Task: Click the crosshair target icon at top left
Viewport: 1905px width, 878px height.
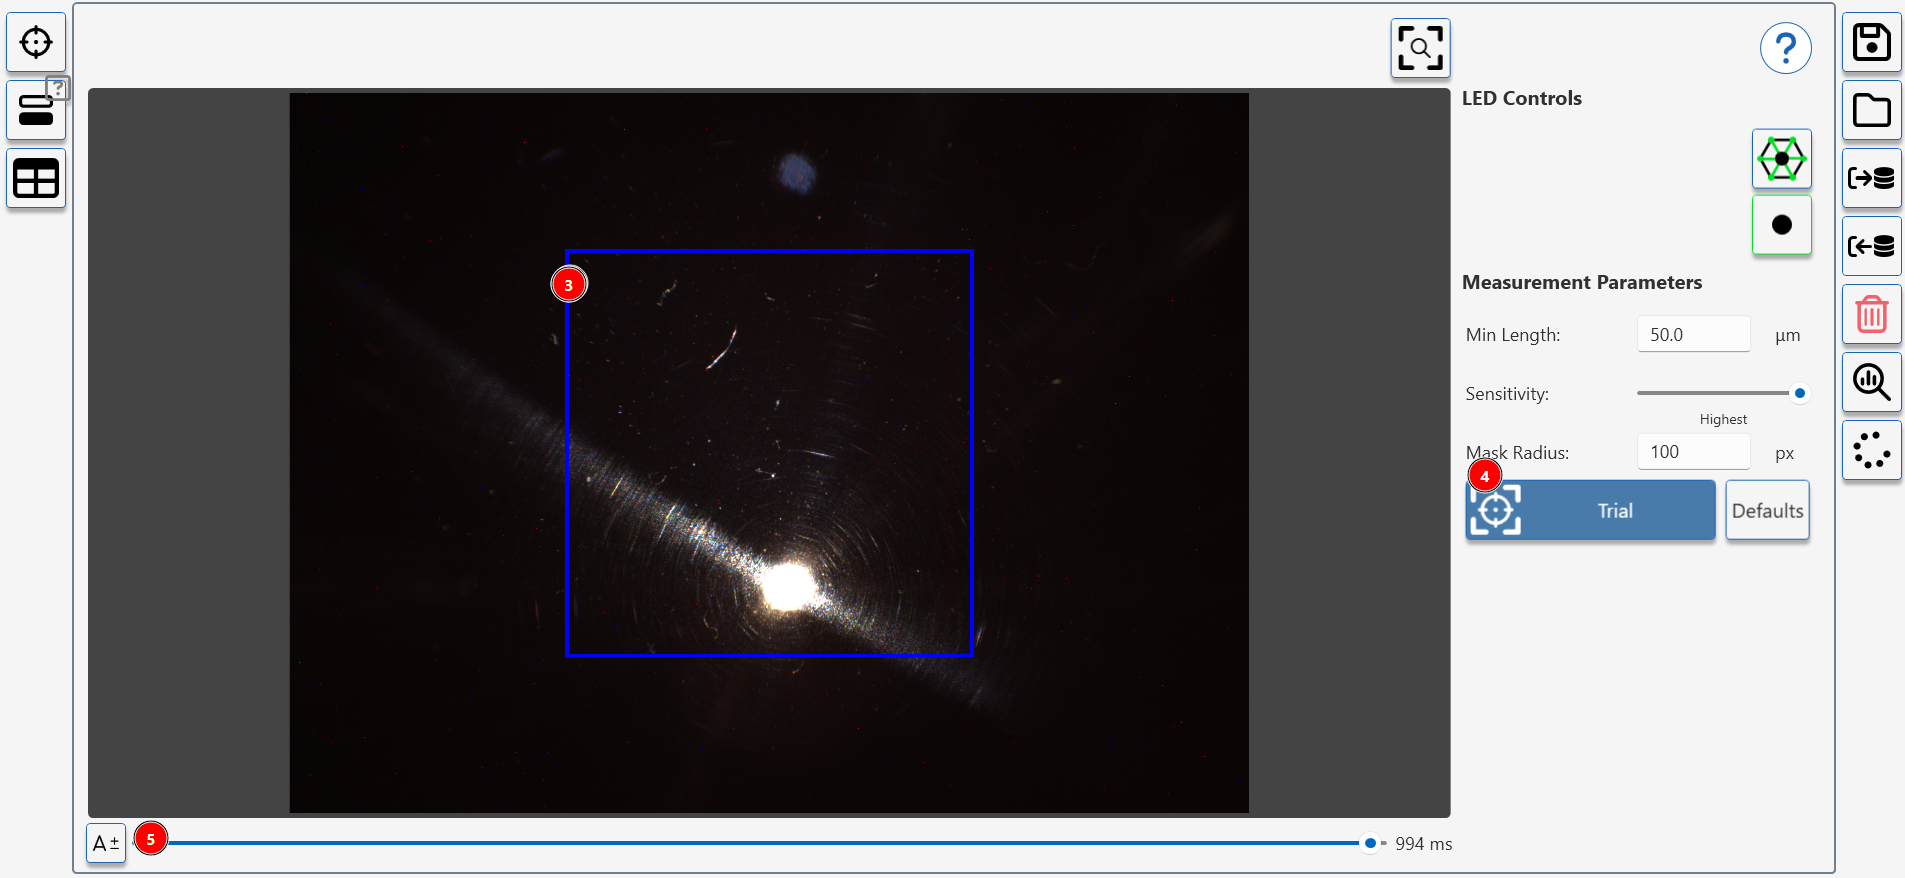Action: [36, 43]
